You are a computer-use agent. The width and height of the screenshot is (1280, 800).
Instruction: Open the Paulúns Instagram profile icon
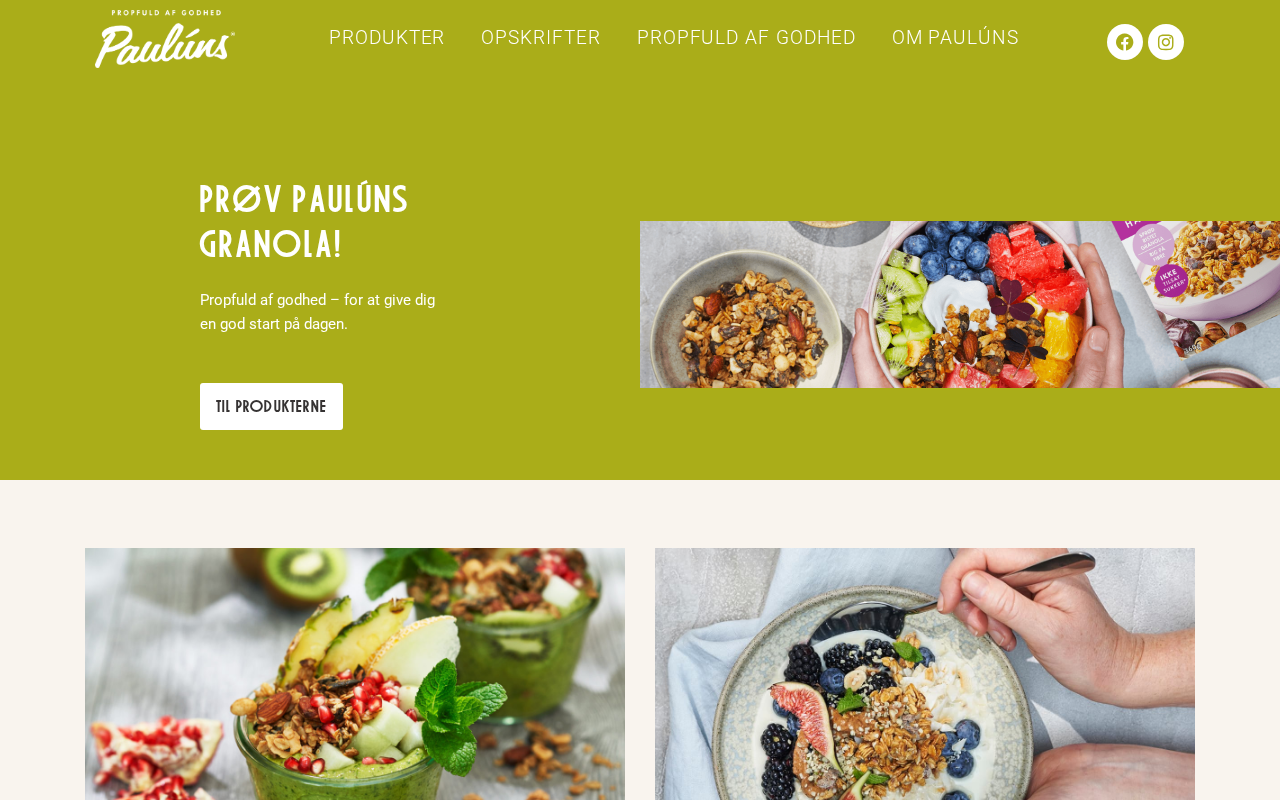(x=1166, y=42)
